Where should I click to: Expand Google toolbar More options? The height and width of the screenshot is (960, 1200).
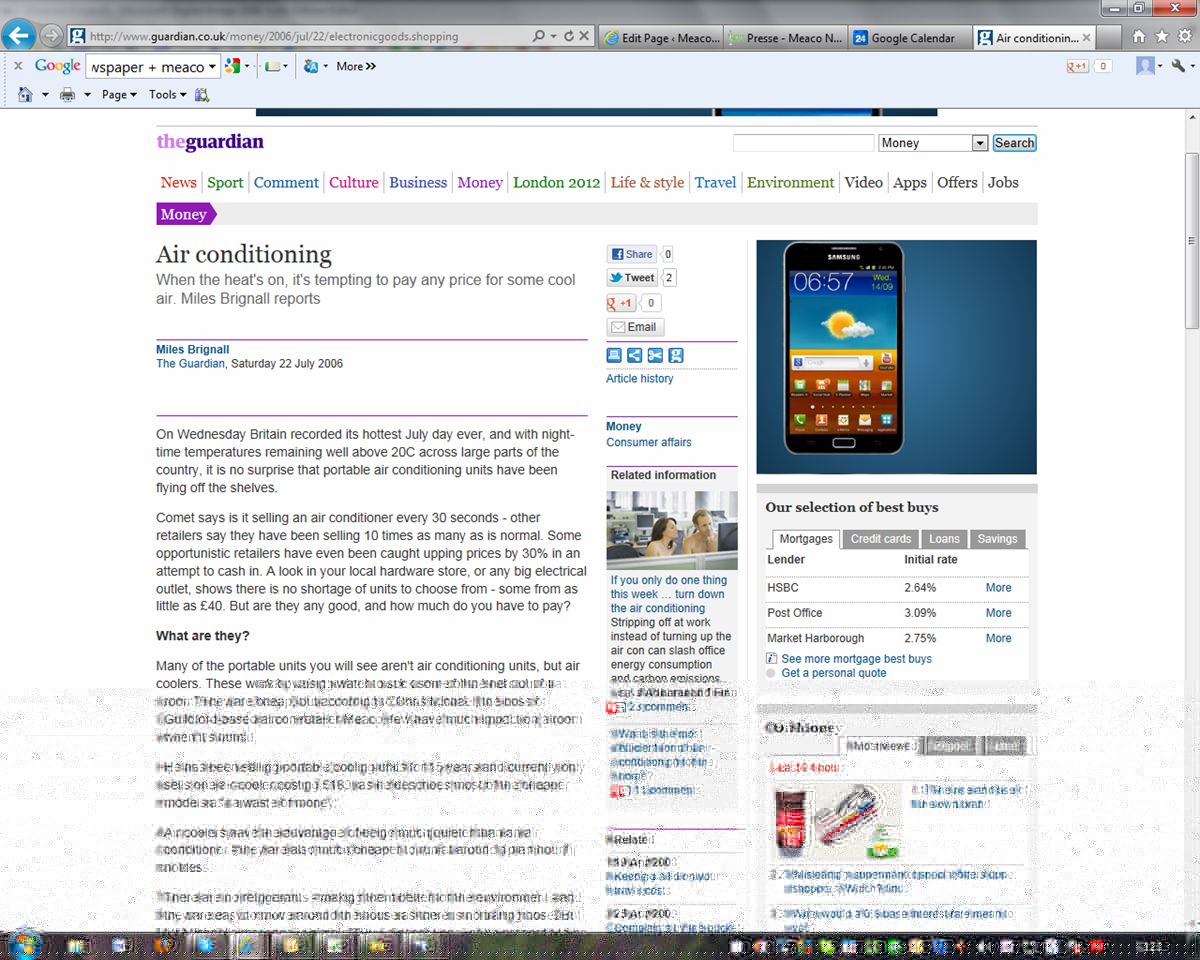[x=356, y=66]
